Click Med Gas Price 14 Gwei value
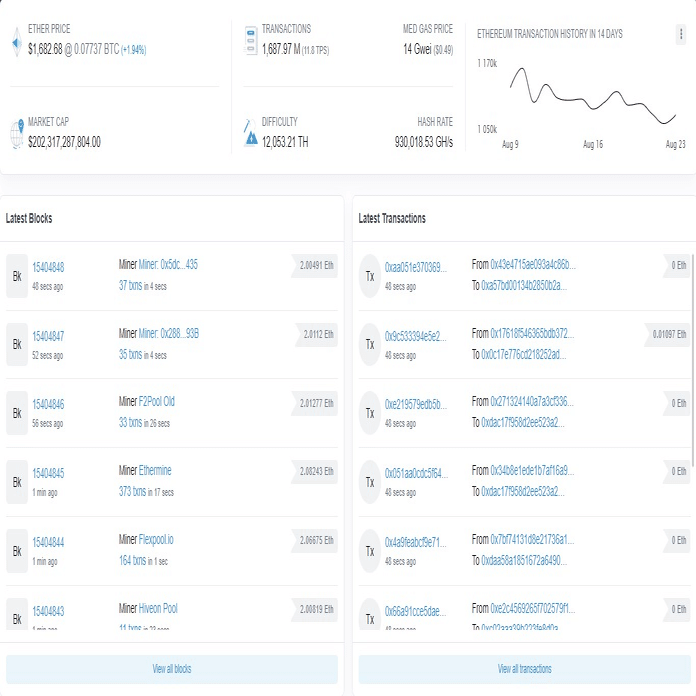The height and width of the screenshot is (696, 696). 417,49
